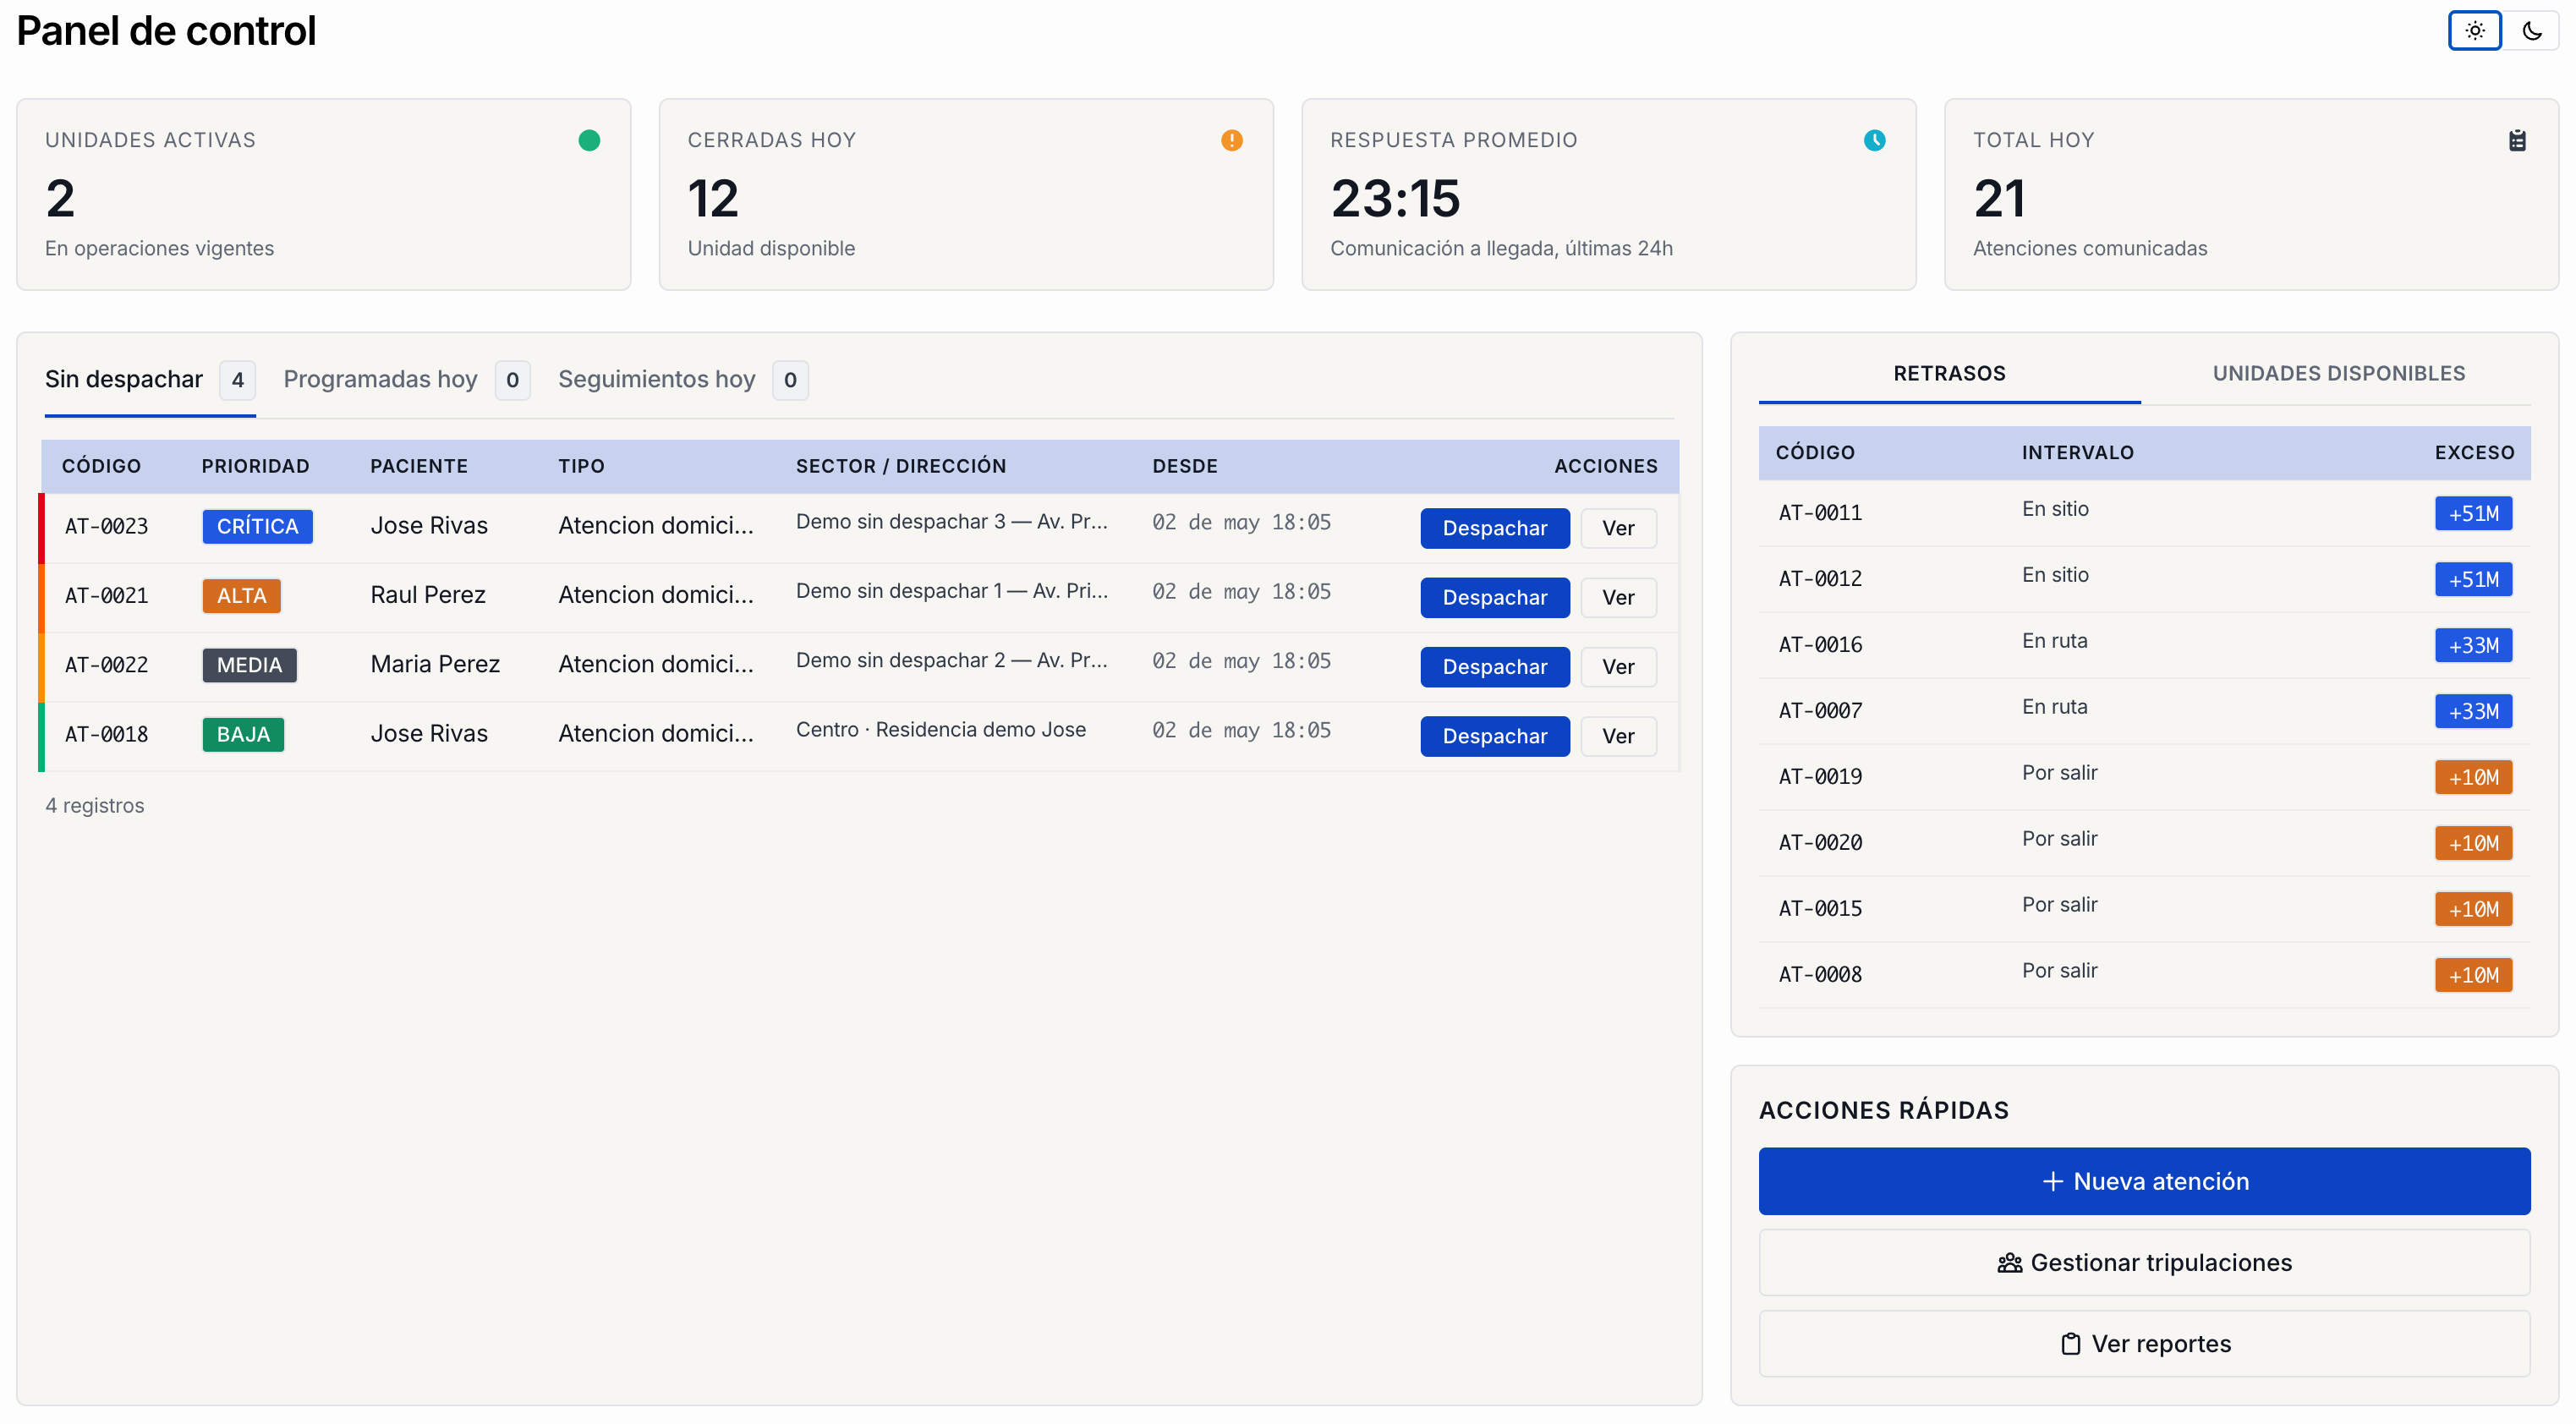Click delay code AT-0011
This screenshot has height=1424, width=2576.
pos(1820,514)
